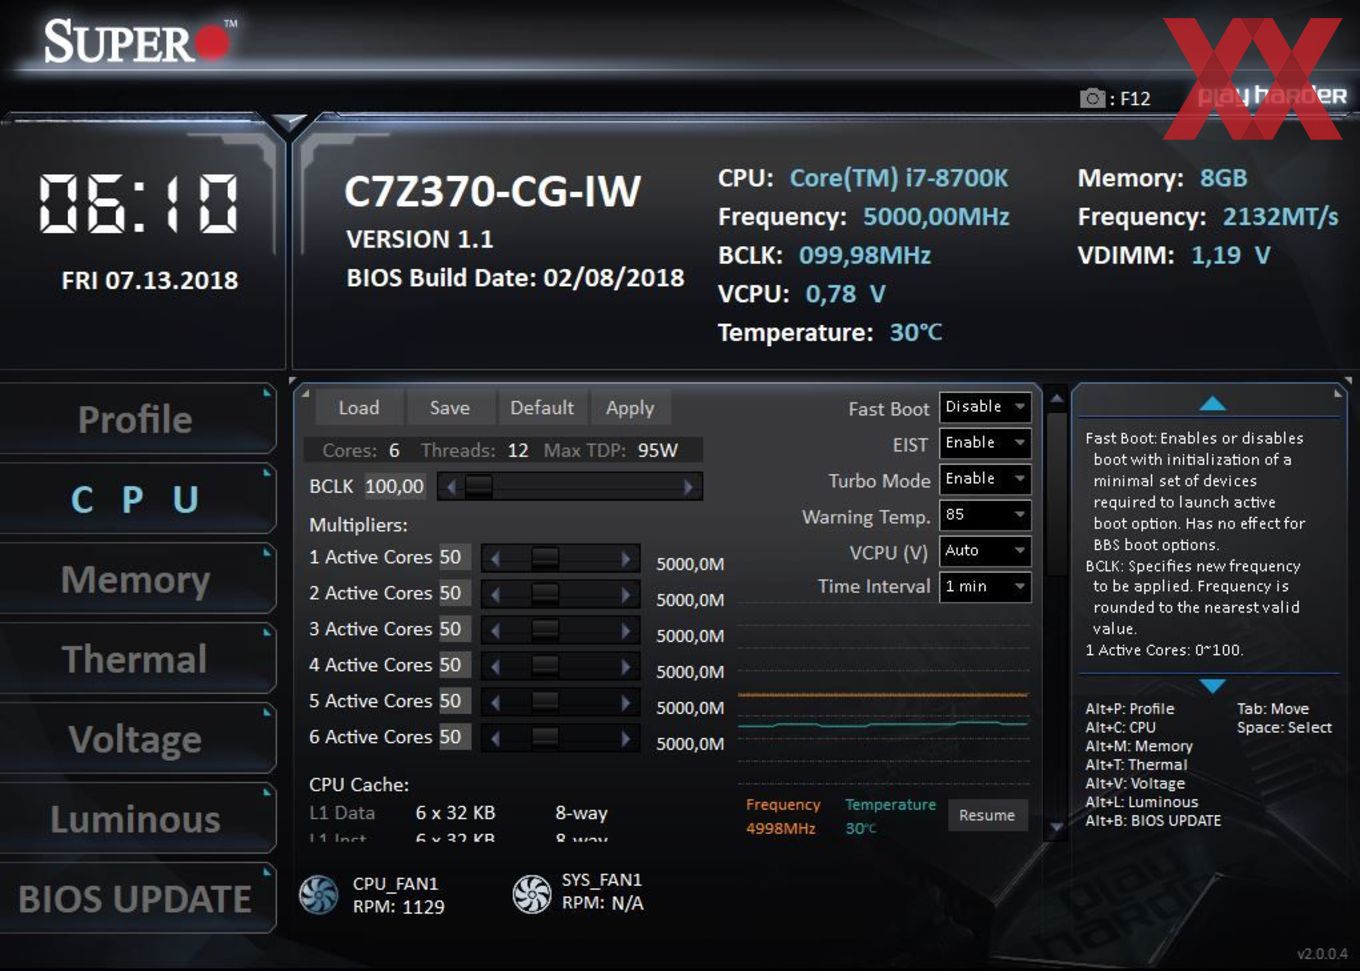Decrease 6 Active Cores multiplier arrow
This screenshot has height=971, width=1360.
pyautogui.click(x=495, y=739)
